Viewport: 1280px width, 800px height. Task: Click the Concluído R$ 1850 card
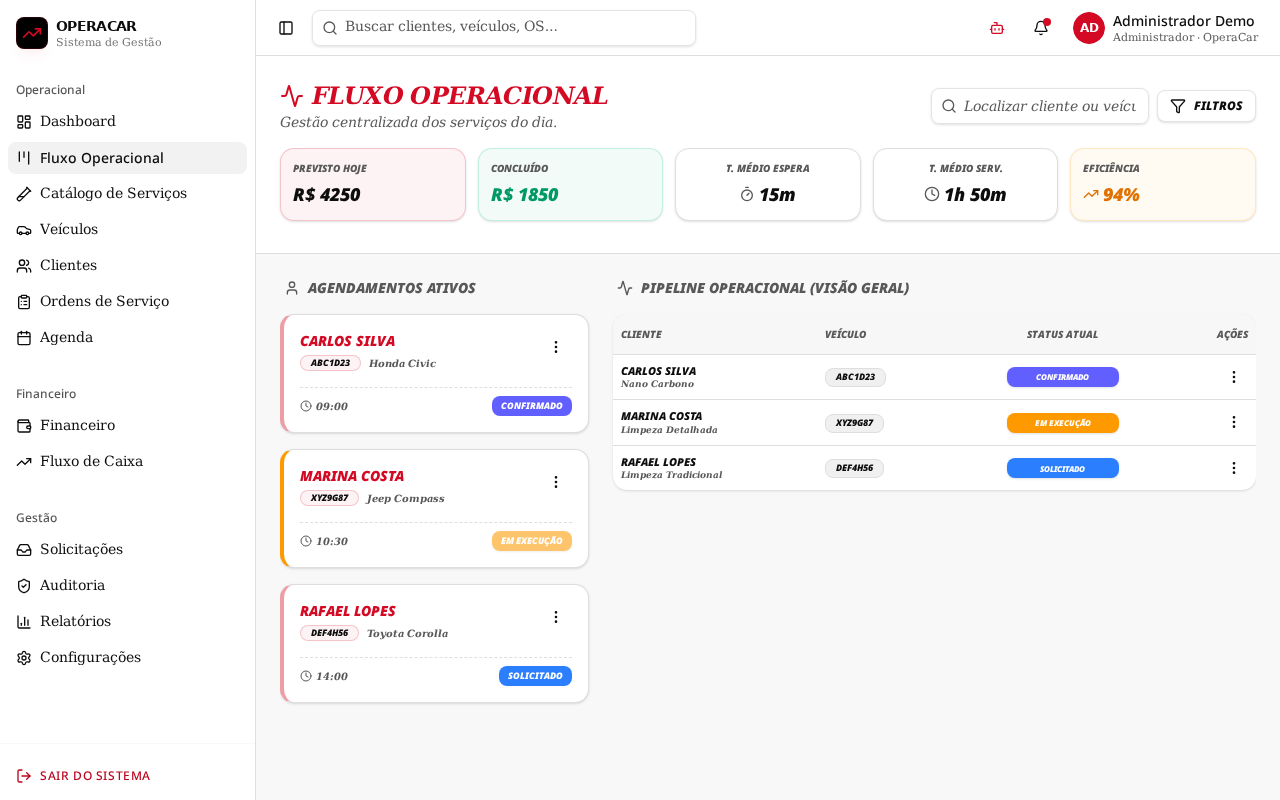tap(570, 185)
